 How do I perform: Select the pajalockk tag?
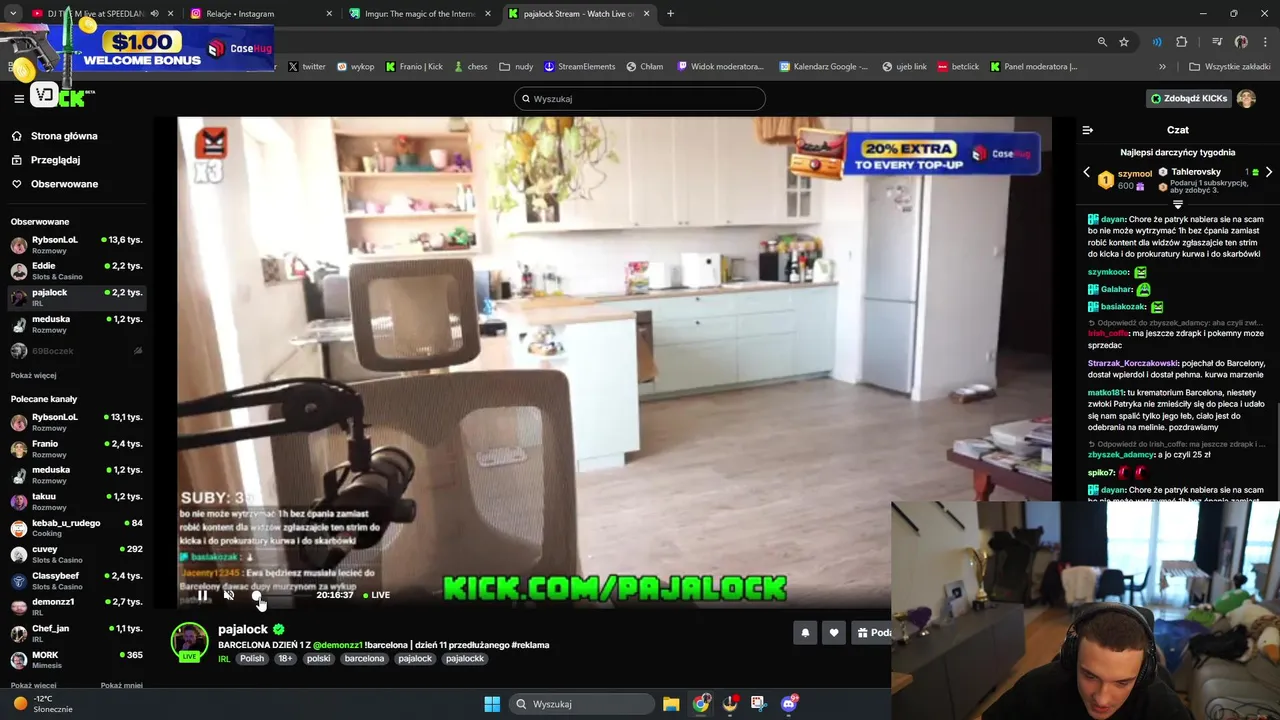pos(465,659)
